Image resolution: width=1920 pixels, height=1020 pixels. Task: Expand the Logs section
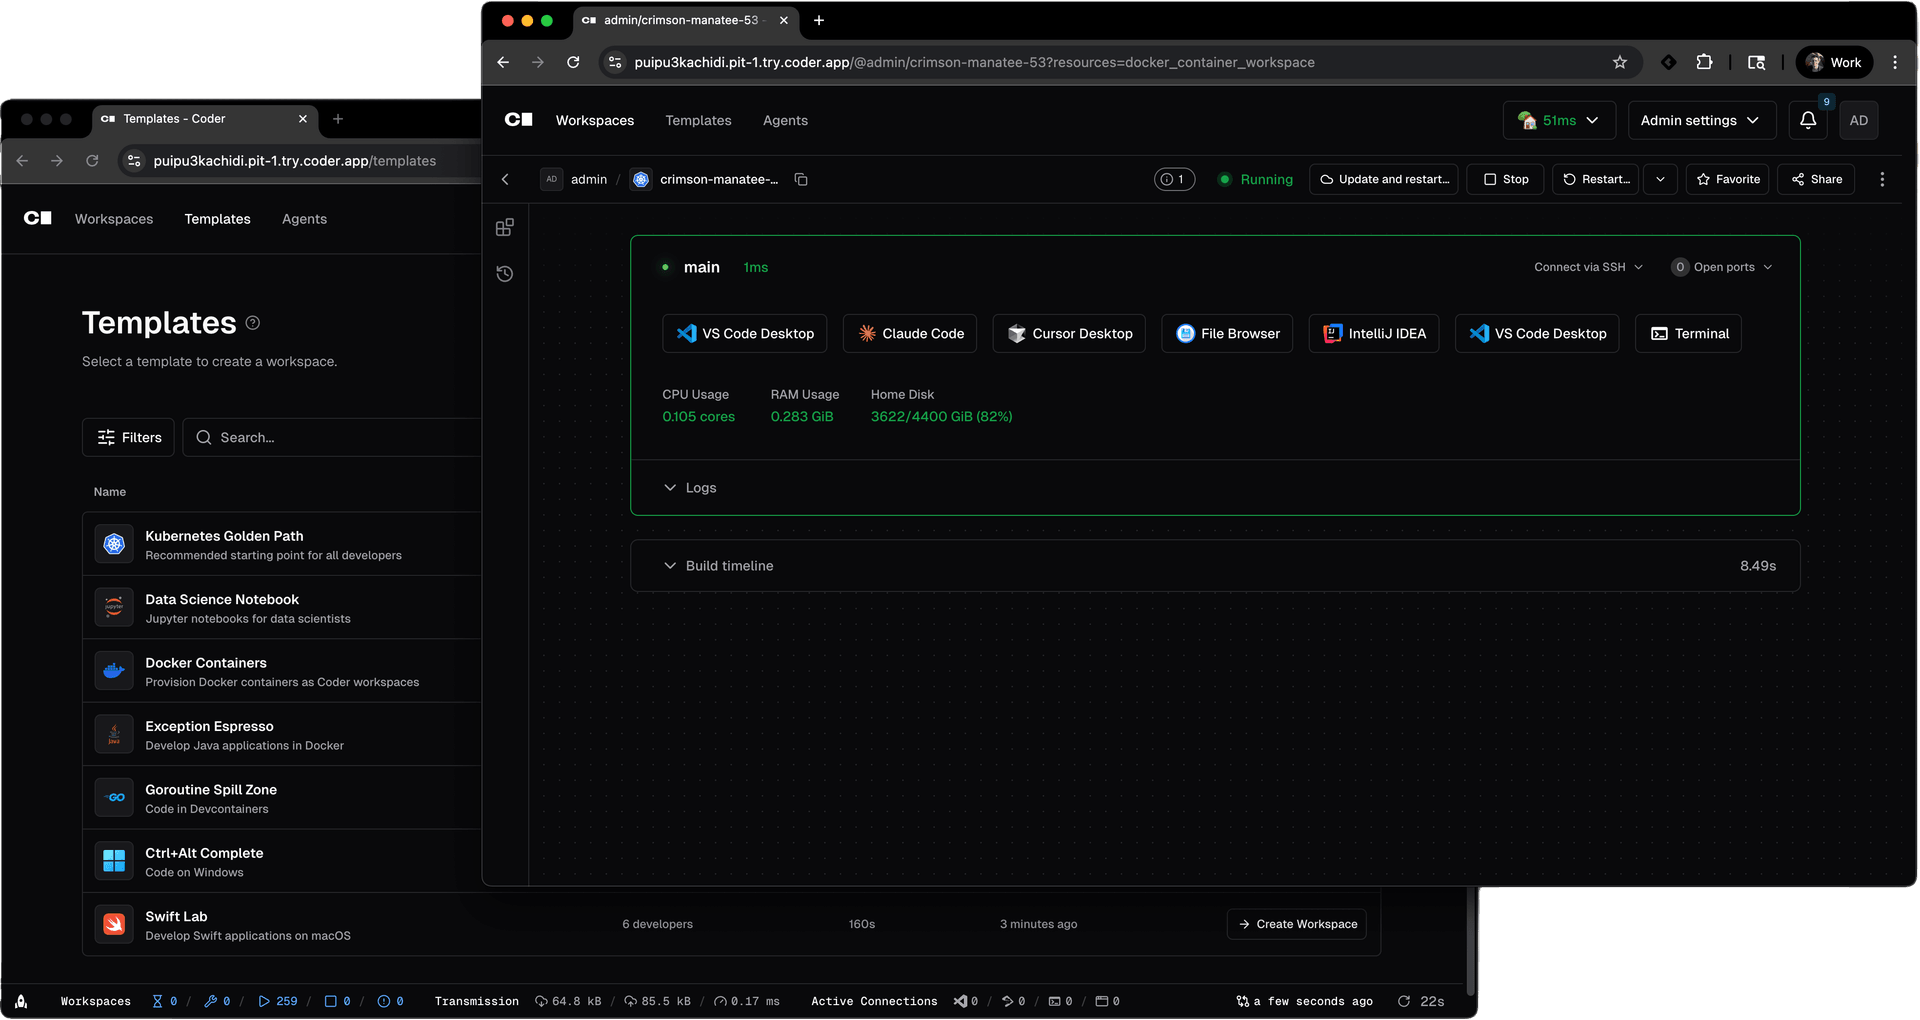point(690,488)
